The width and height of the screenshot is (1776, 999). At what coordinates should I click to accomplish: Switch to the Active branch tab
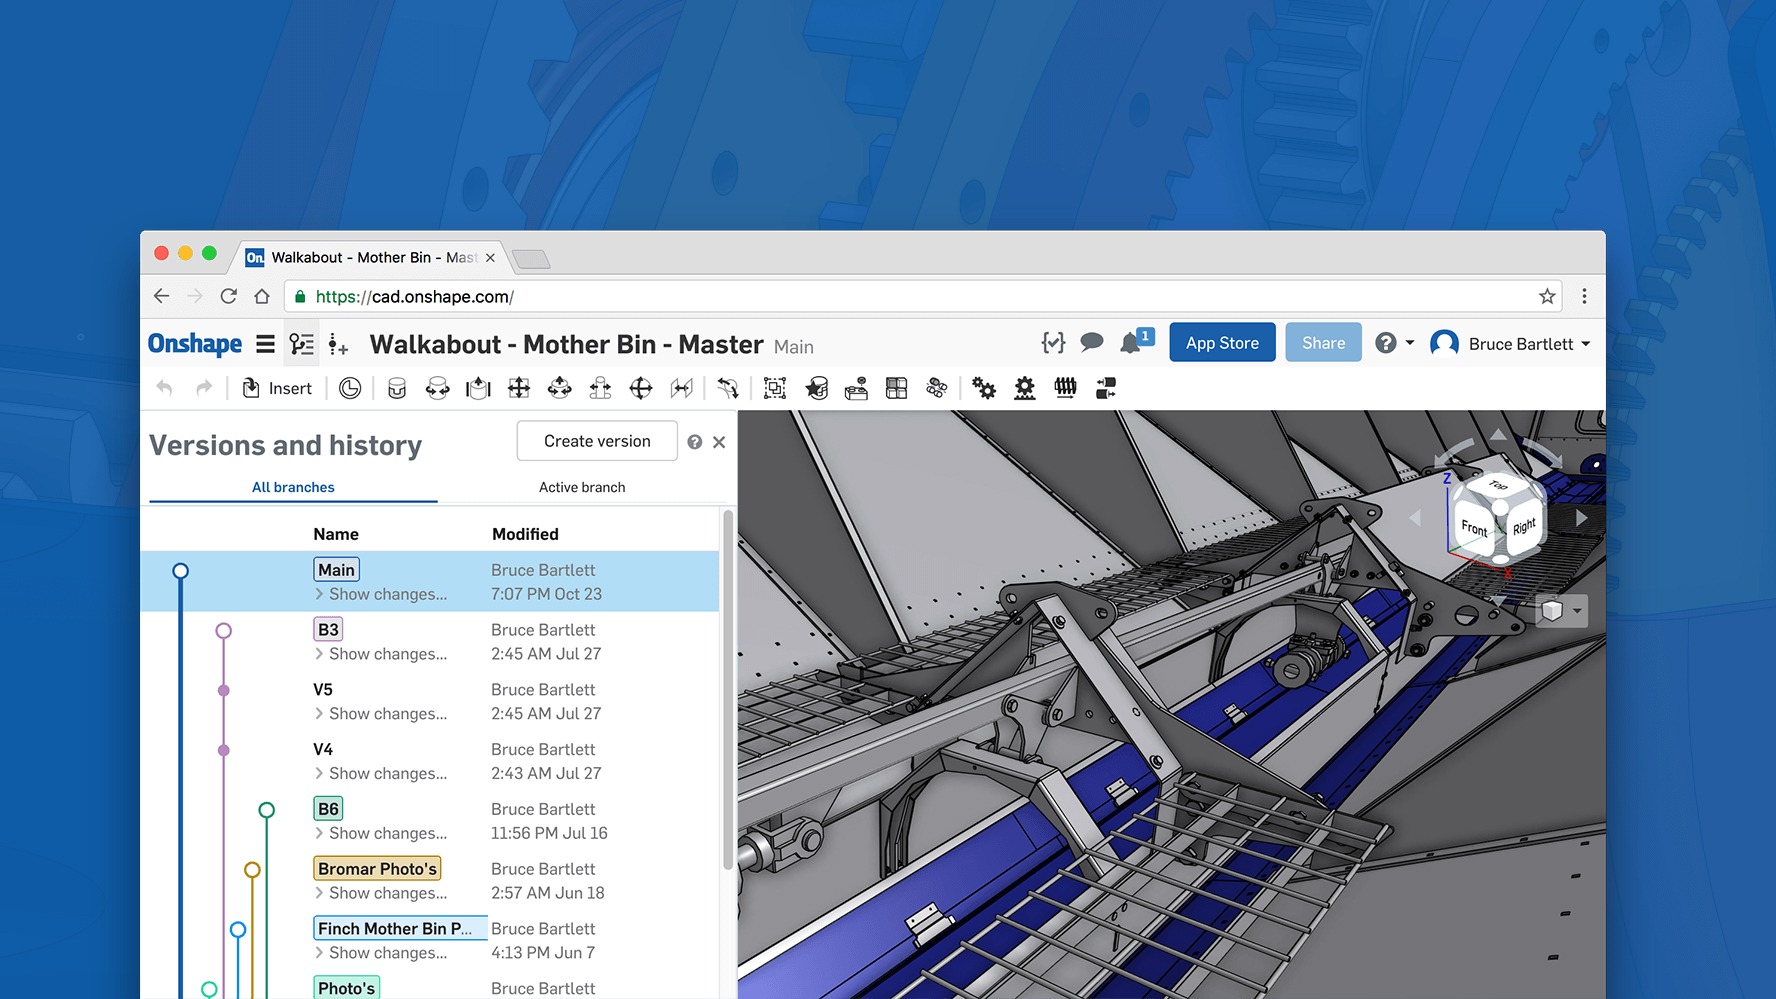pos(582,487)
